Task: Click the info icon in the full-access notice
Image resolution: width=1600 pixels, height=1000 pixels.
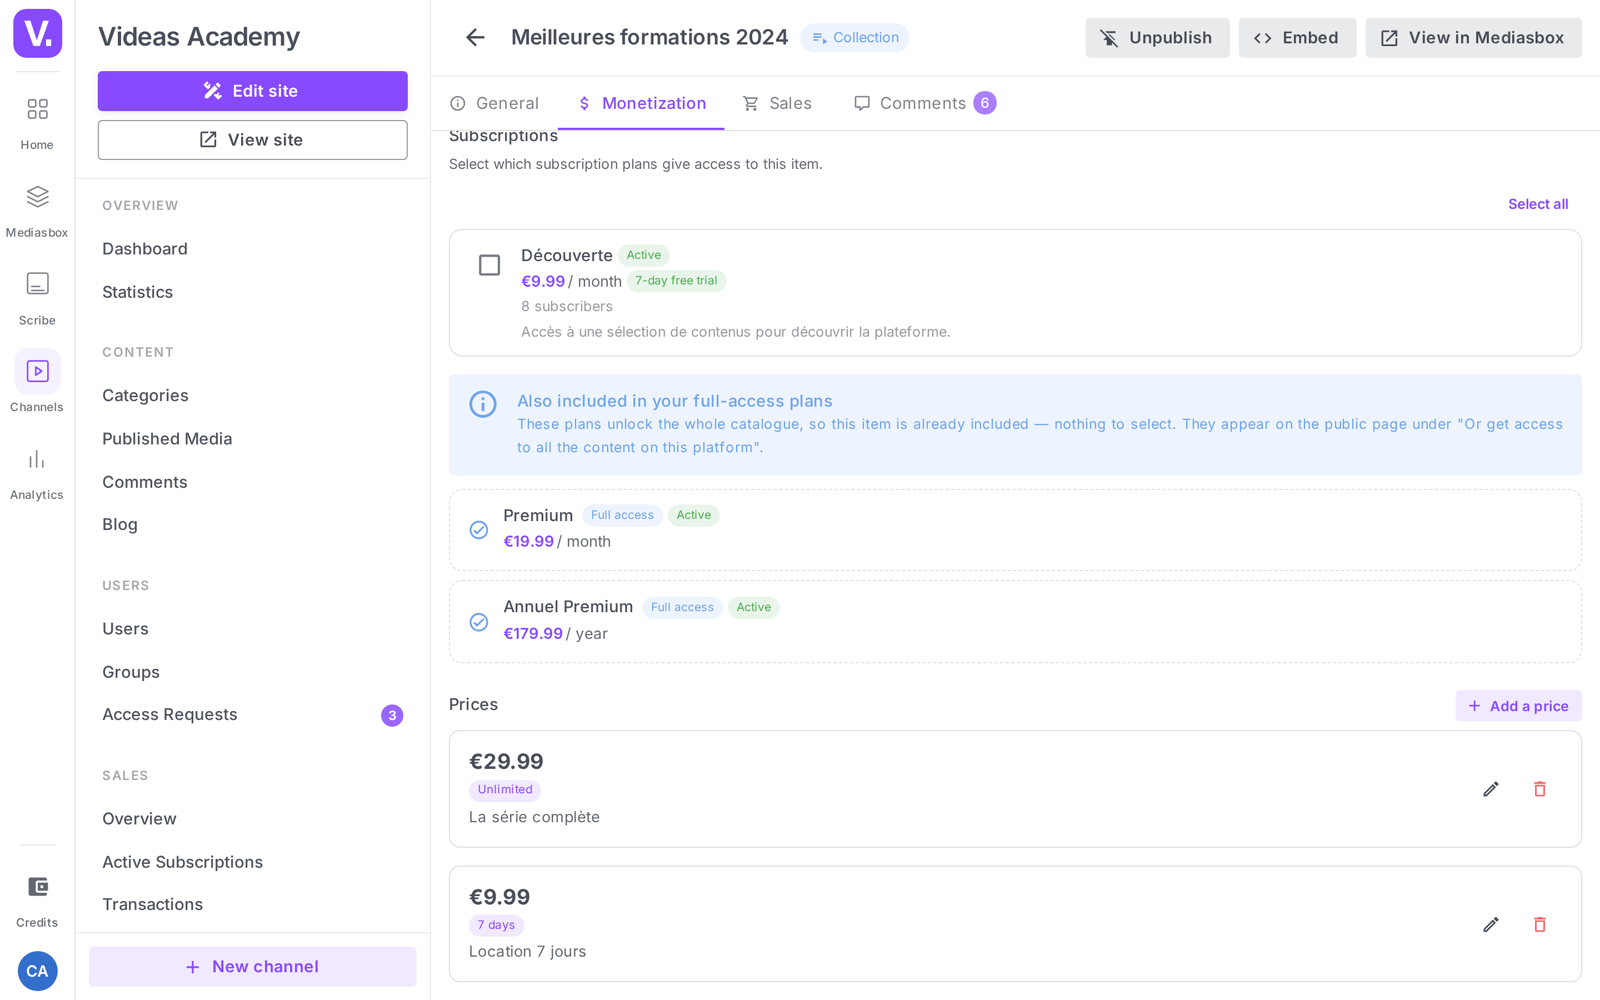Action: [x=483, y=404]
